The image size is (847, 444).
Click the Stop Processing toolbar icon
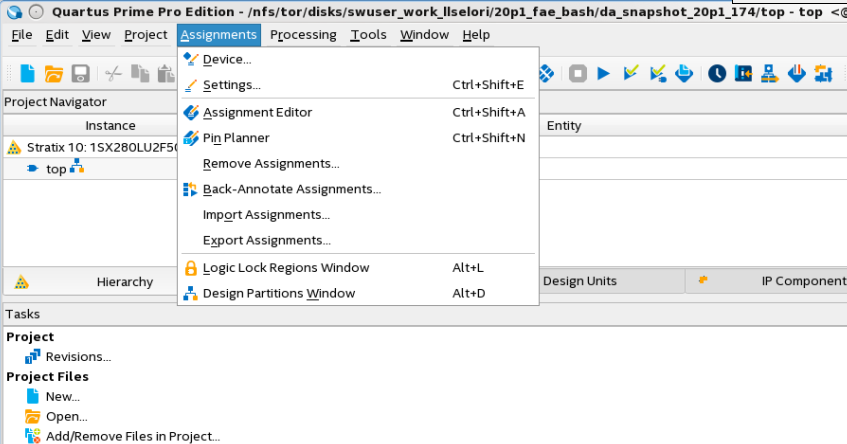pyautogui.click(x=578, y=73)
